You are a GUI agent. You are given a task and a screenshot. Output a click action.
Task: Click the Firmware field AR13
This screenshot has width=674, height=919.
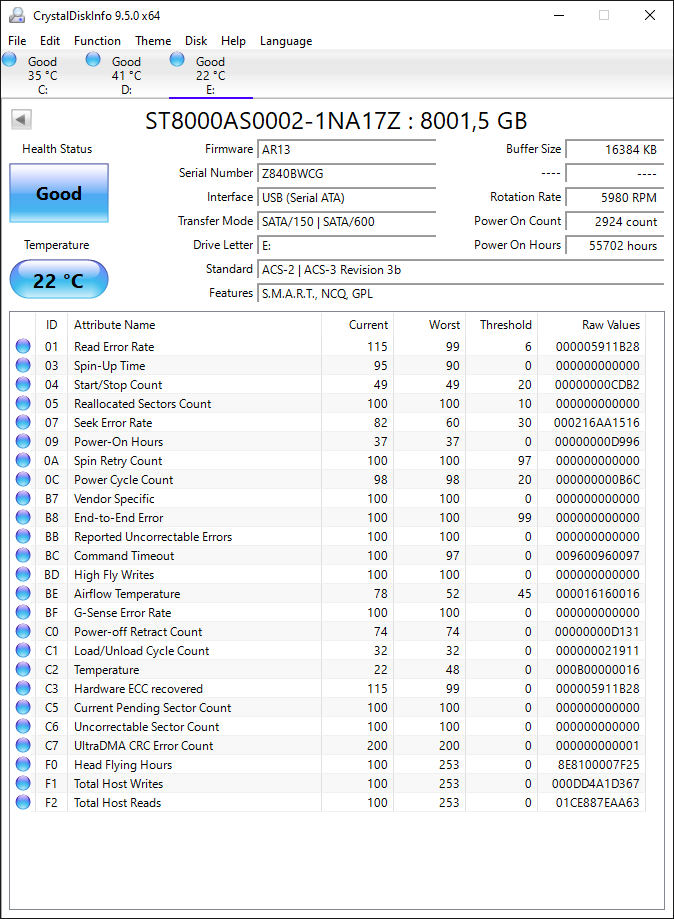pos(346,149)
